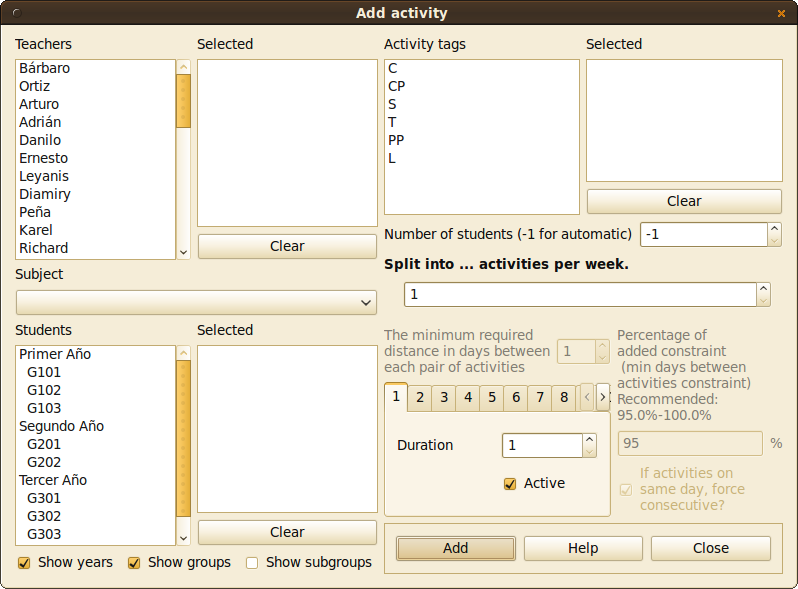This screenshot has height=589, width=798.
Task: Disable the Show groups checkbox
Action: tap(134, 563)
